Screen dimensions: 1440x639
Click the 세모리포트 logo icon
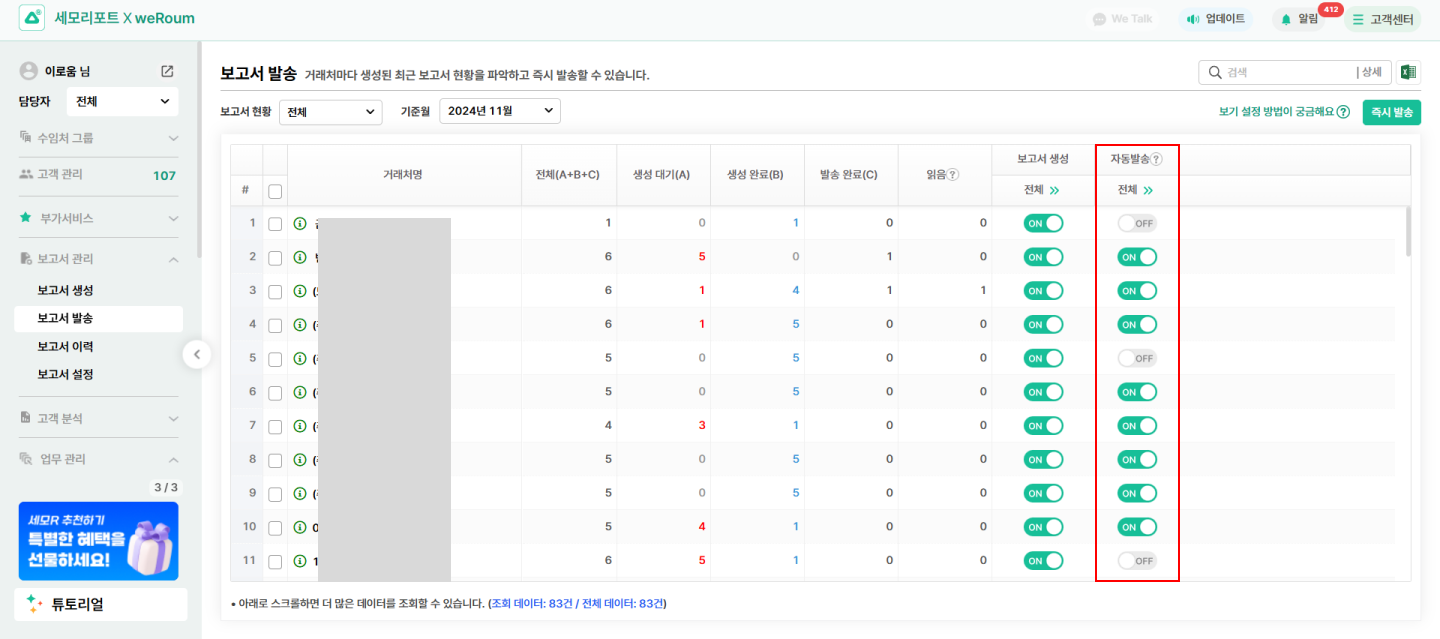coord(32,18)
